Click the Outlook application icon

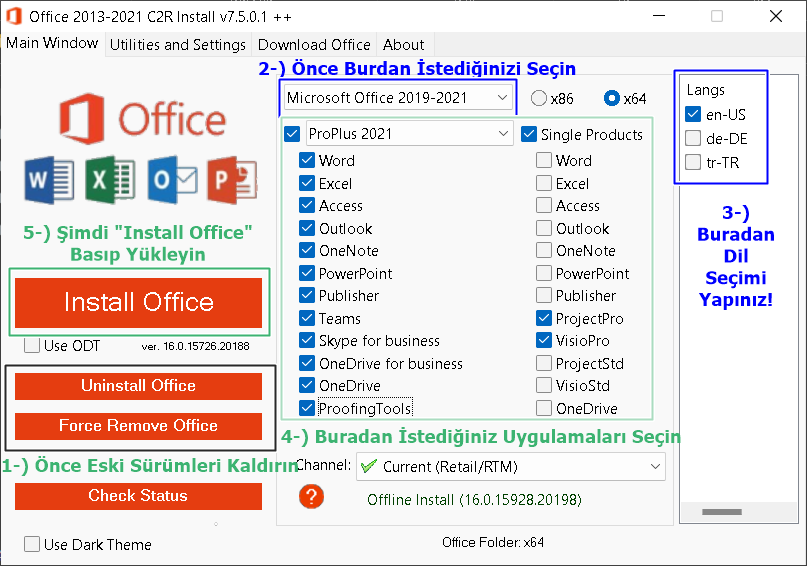pos(172,180)
